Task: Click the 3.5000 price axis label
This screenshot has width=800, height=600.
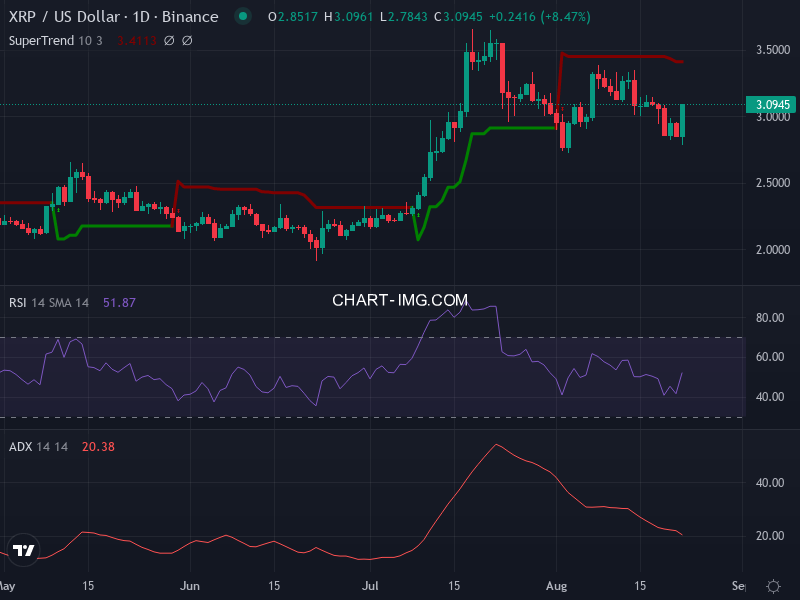Action: tap(772, 50)
